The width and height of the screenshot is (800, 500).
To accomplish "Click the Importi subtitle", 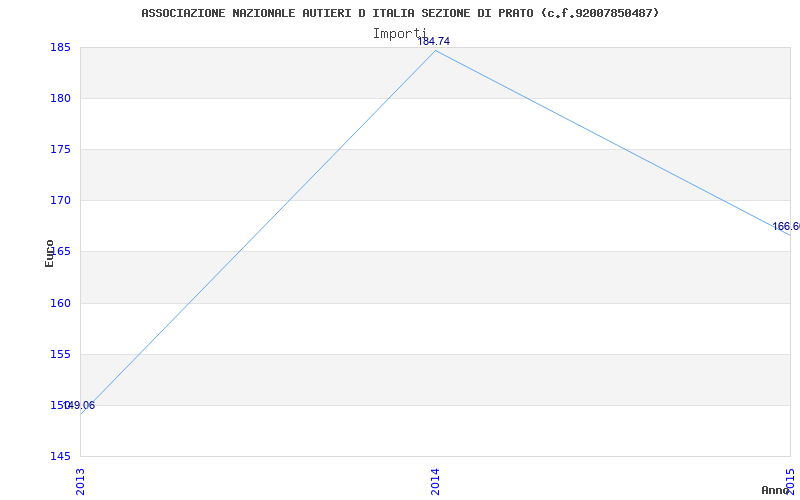I will (399, 34).
